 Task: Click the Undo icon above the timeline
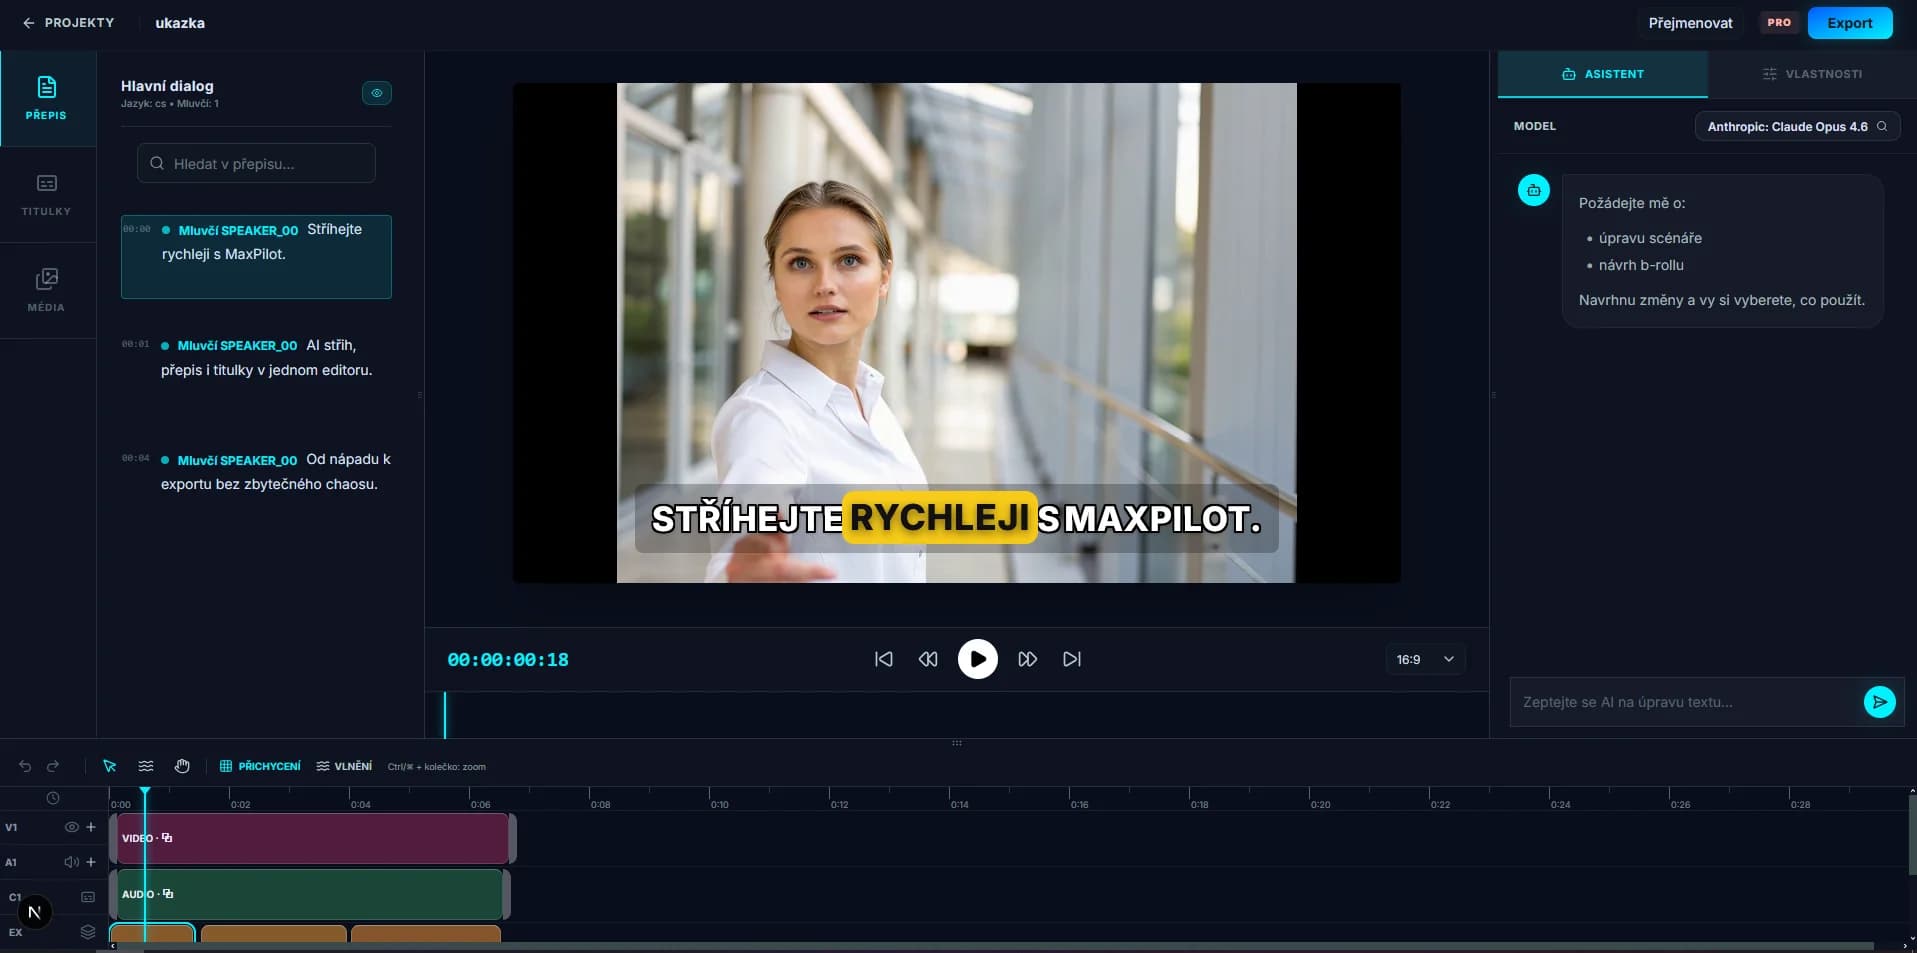point(25,766)
